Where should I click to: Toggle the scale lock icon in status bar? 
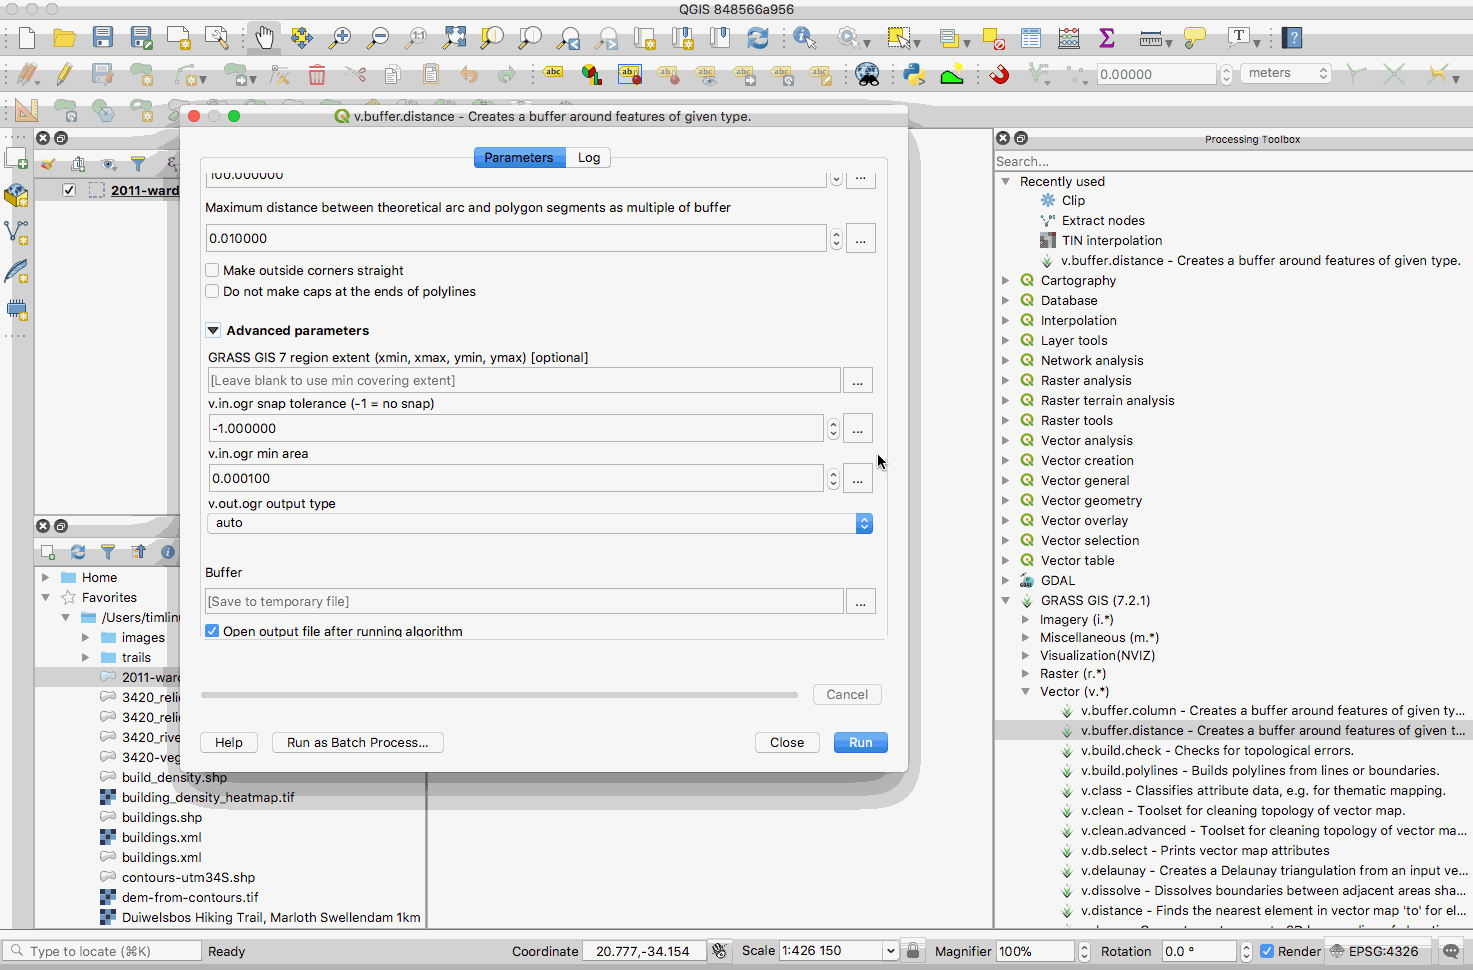pyautogui.click(x=913, y=951)
